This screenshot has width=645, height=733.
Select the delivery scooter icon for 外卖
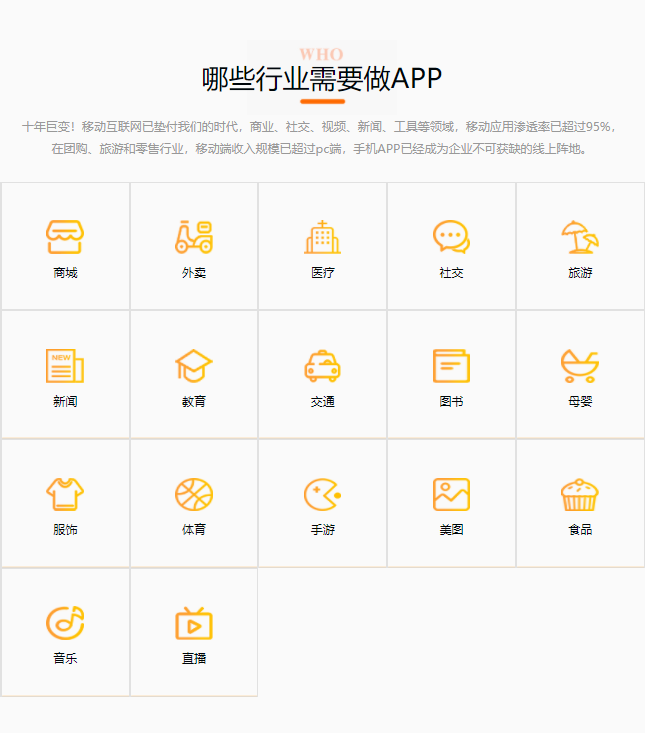click(194, 237)
